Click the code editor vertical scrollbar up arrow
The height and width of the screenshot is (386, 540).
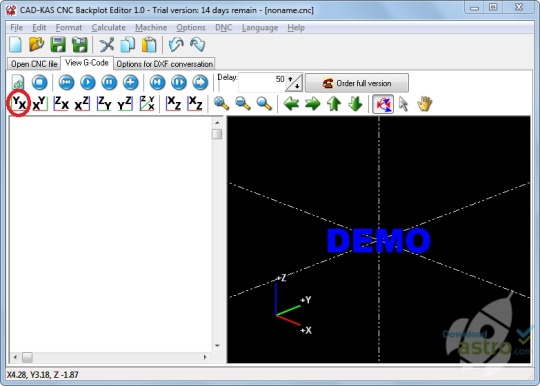pyautogui.click(x=217, y=123)
